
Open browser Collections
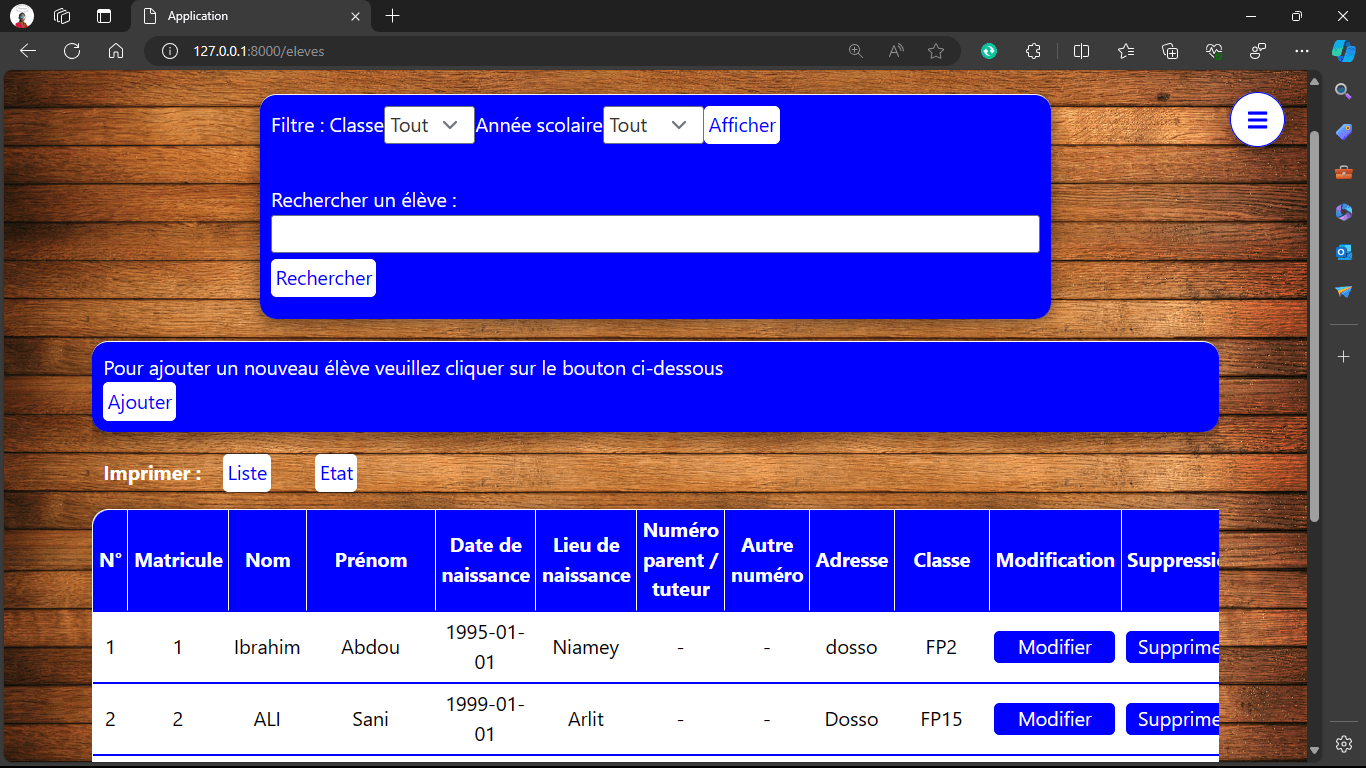1170,51
